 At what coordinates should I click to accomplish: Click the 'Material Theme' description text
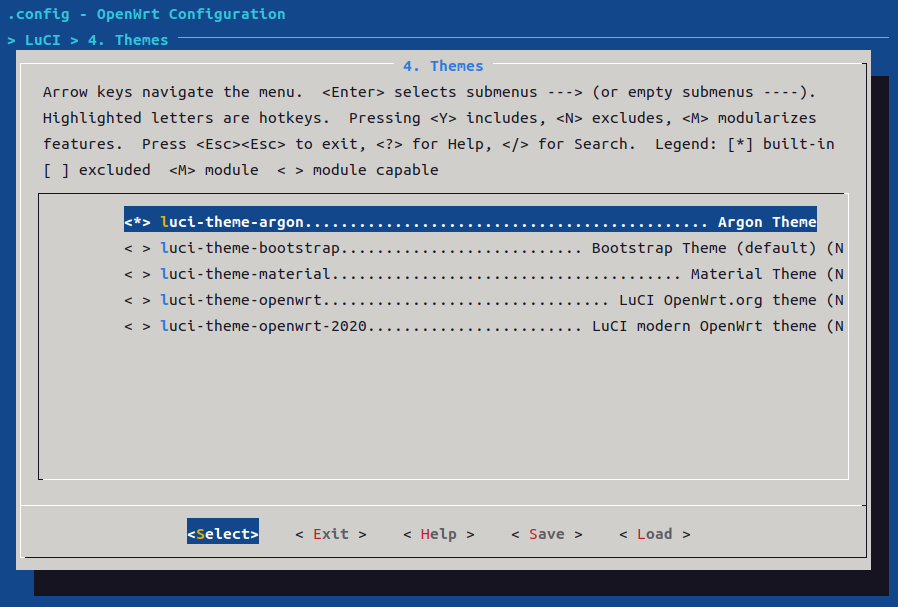coord(754,274)
